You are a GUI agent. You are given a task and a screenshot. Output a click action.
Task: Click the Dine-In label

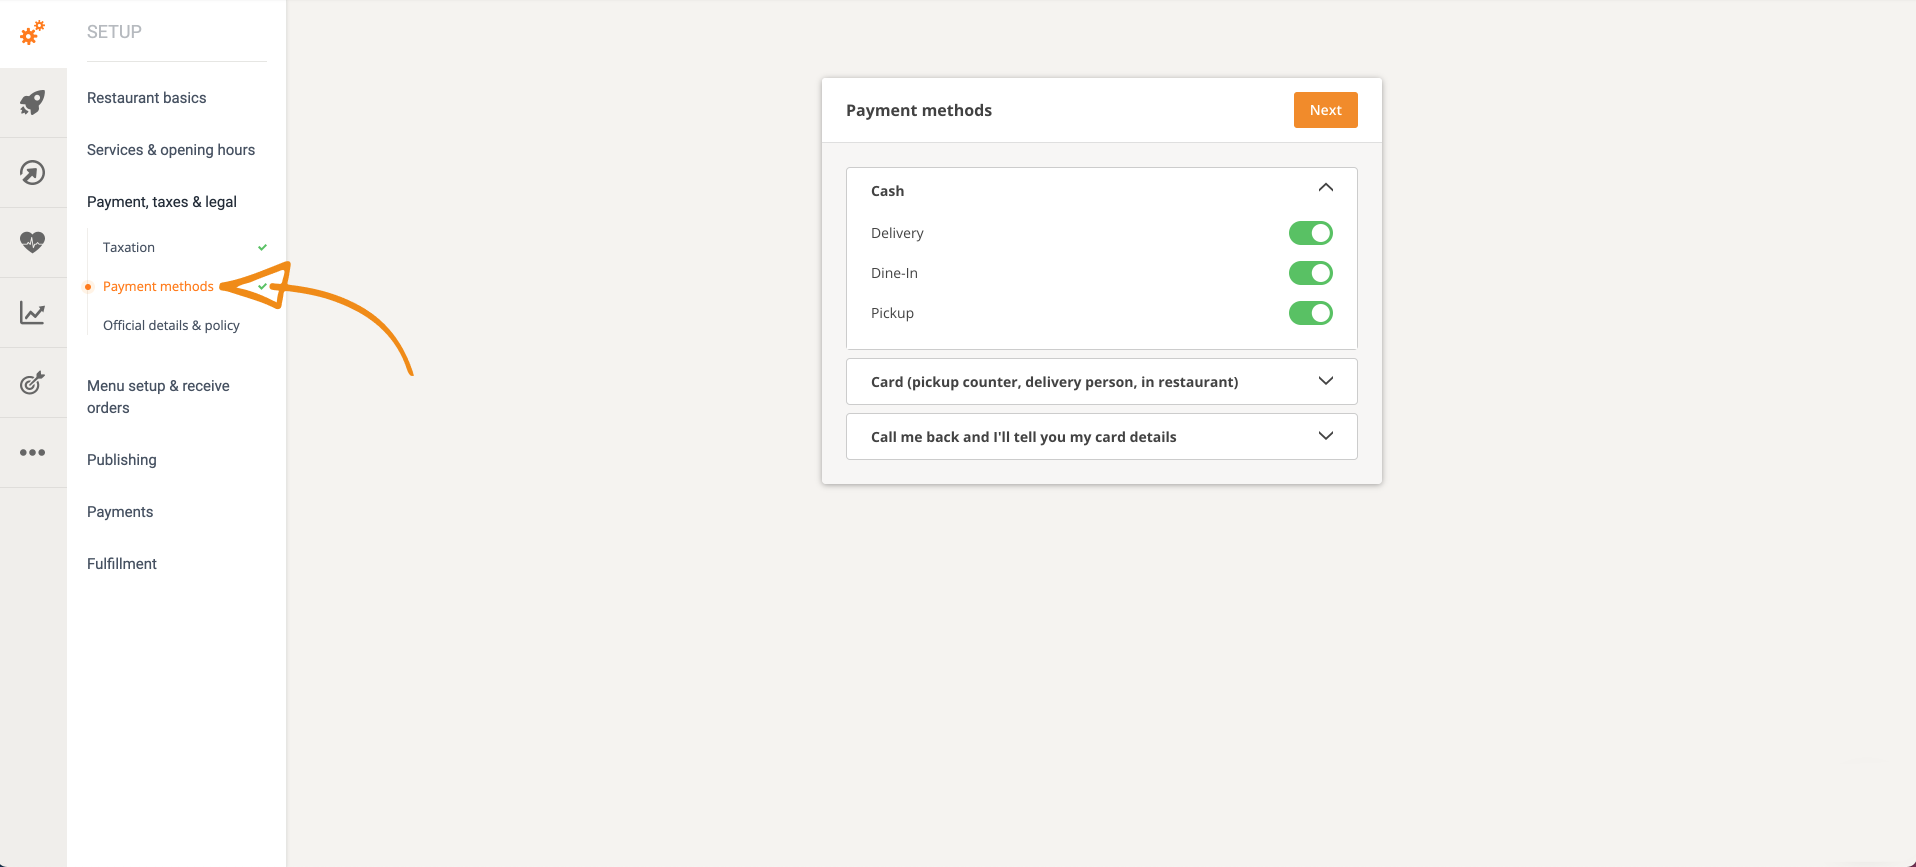(894, 273)
